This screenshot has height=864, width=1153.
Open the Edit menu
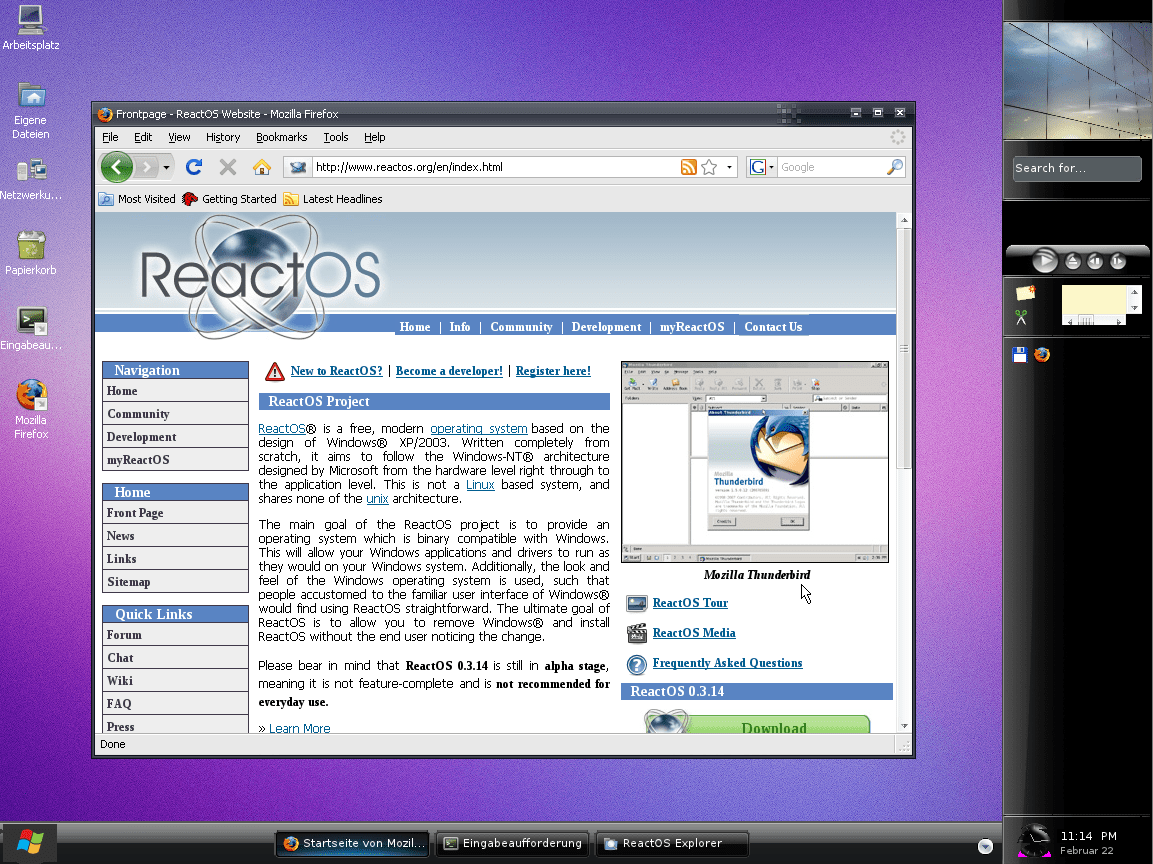pyautogui.click(x=143, y=138)
